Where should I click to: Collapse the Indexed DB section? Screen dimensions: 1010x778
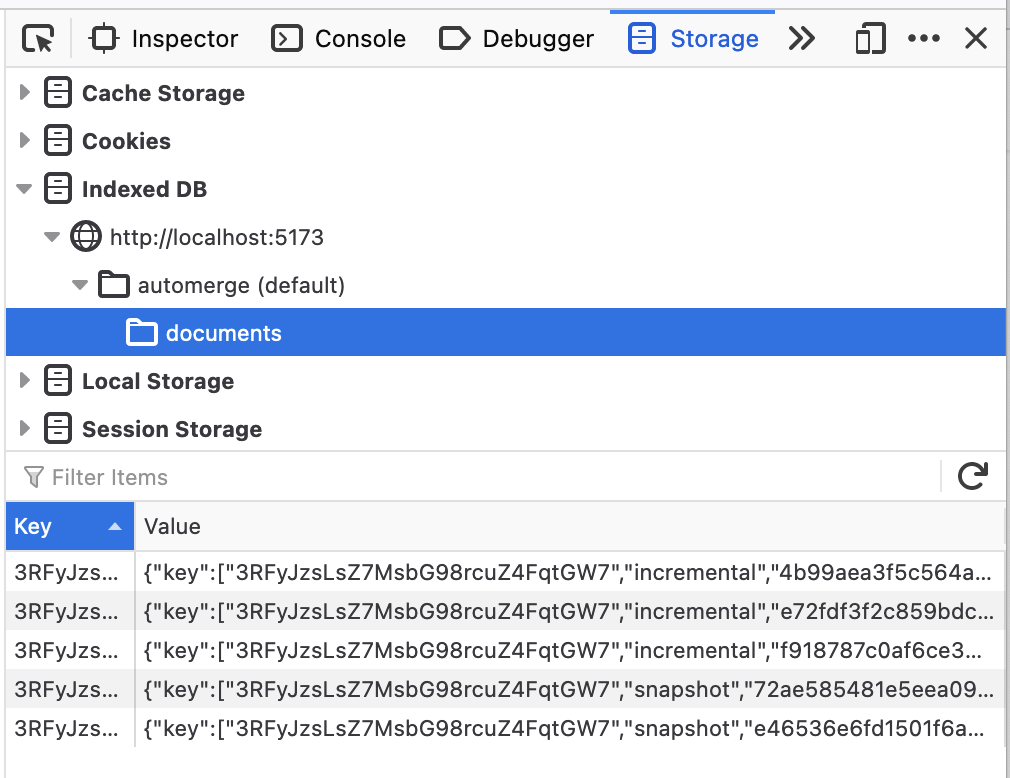[x=24, y=189]
